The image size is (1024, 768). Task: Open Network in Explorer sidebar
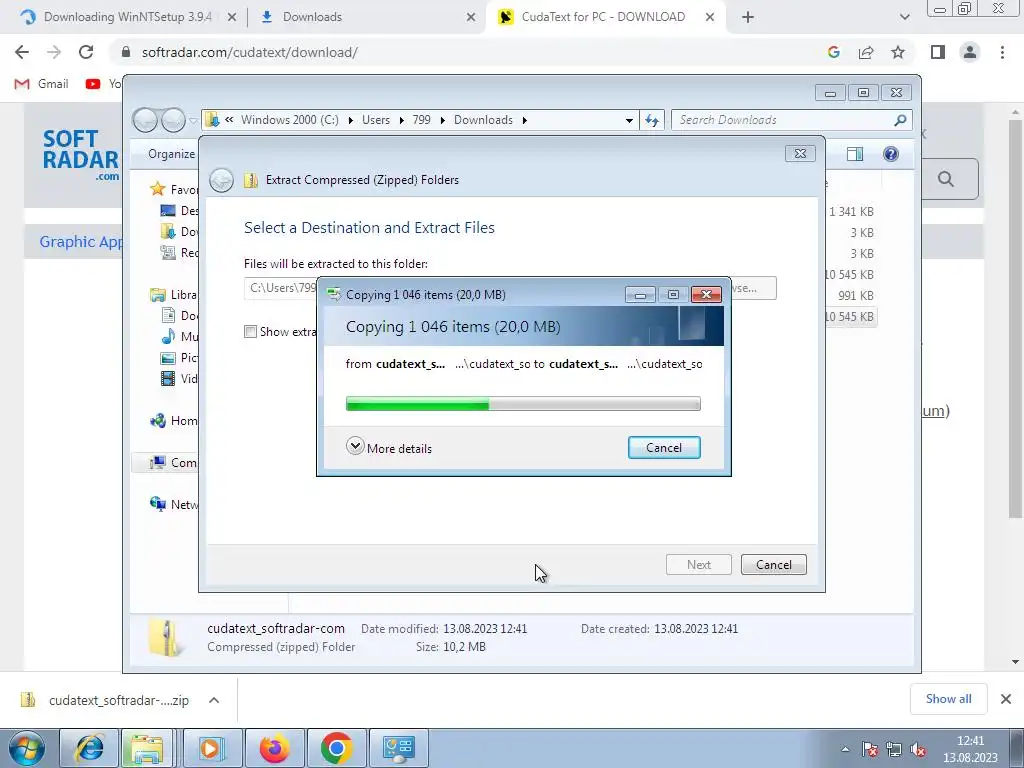174,504
